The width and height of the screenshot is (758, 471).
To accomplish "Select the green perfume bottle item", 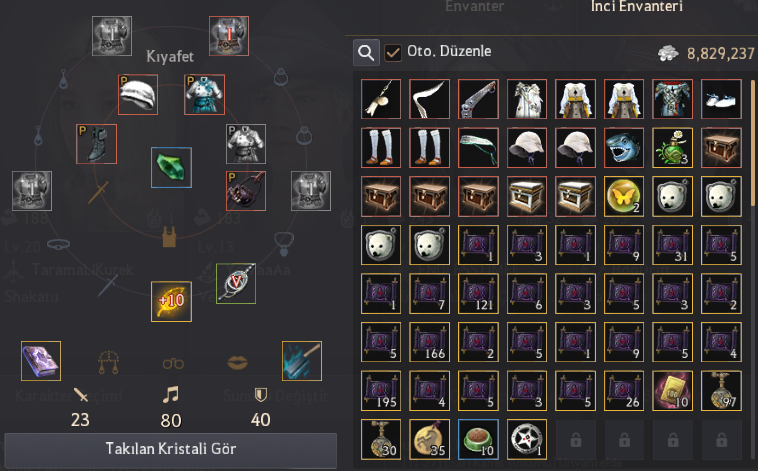I will (x=672, y=148).
